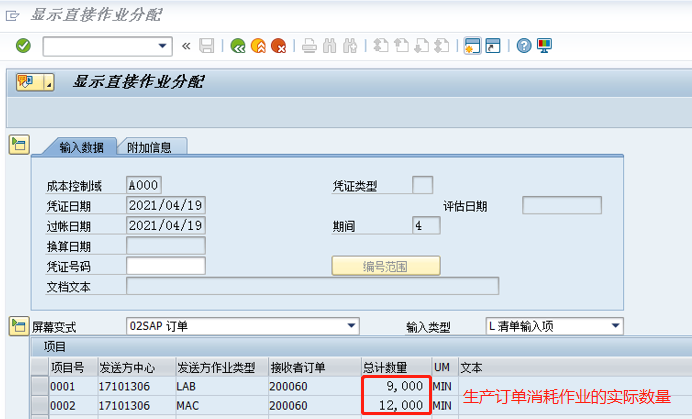Click the 12,000 quantity cell
This screenshot has height=419, width=692.
pyautogui.click(x=396, y=405)
